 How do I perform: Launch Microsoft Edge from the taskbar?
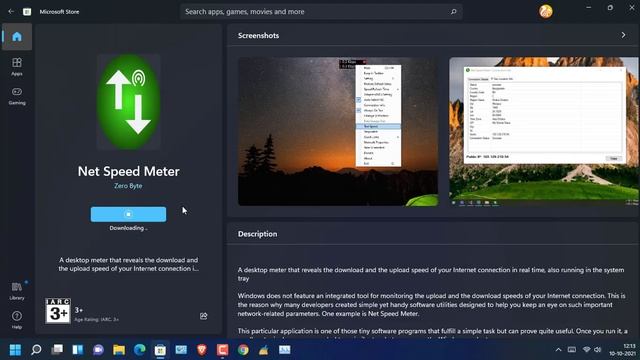point(140,350)
